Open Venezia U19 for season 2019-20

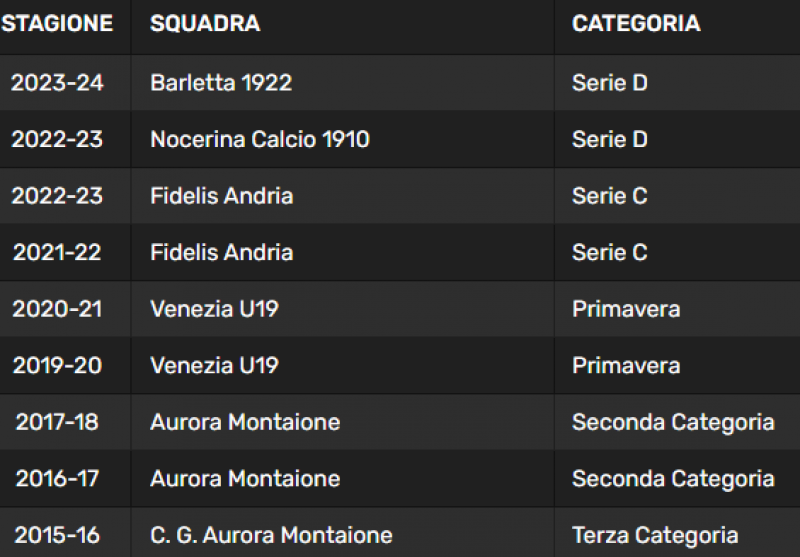214,366
